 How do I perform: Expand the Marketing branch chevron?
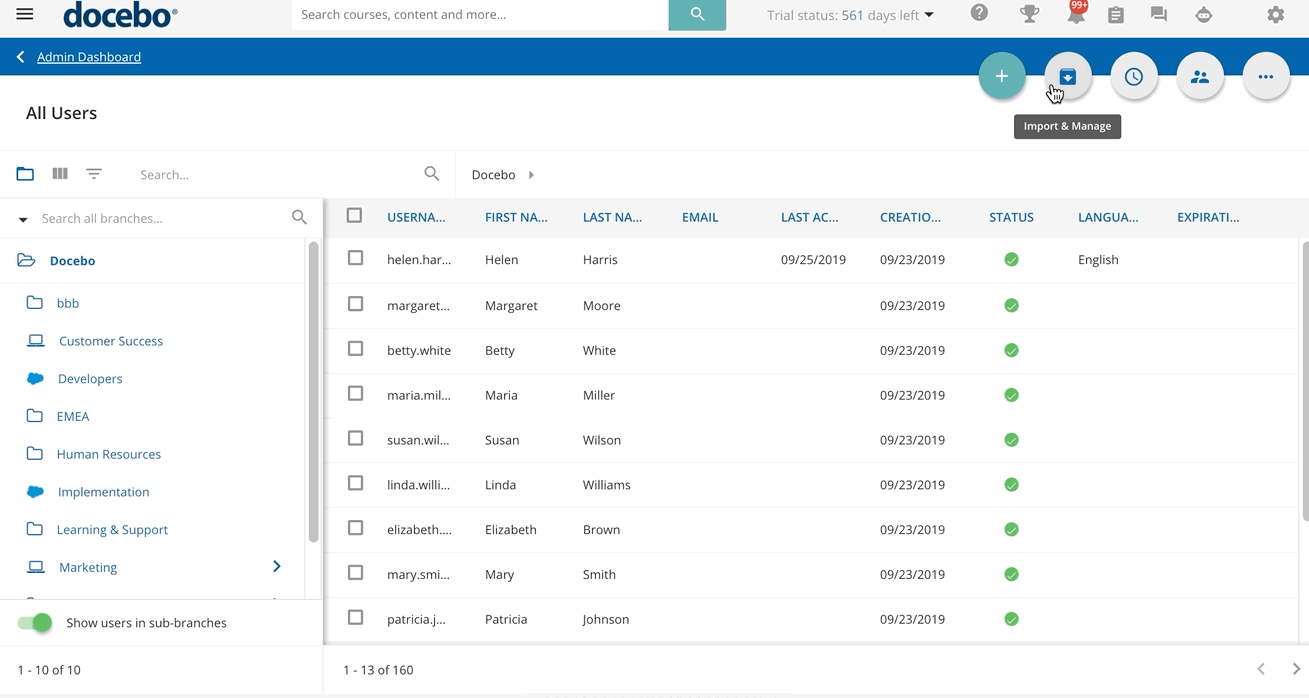[x=277, y=567]
